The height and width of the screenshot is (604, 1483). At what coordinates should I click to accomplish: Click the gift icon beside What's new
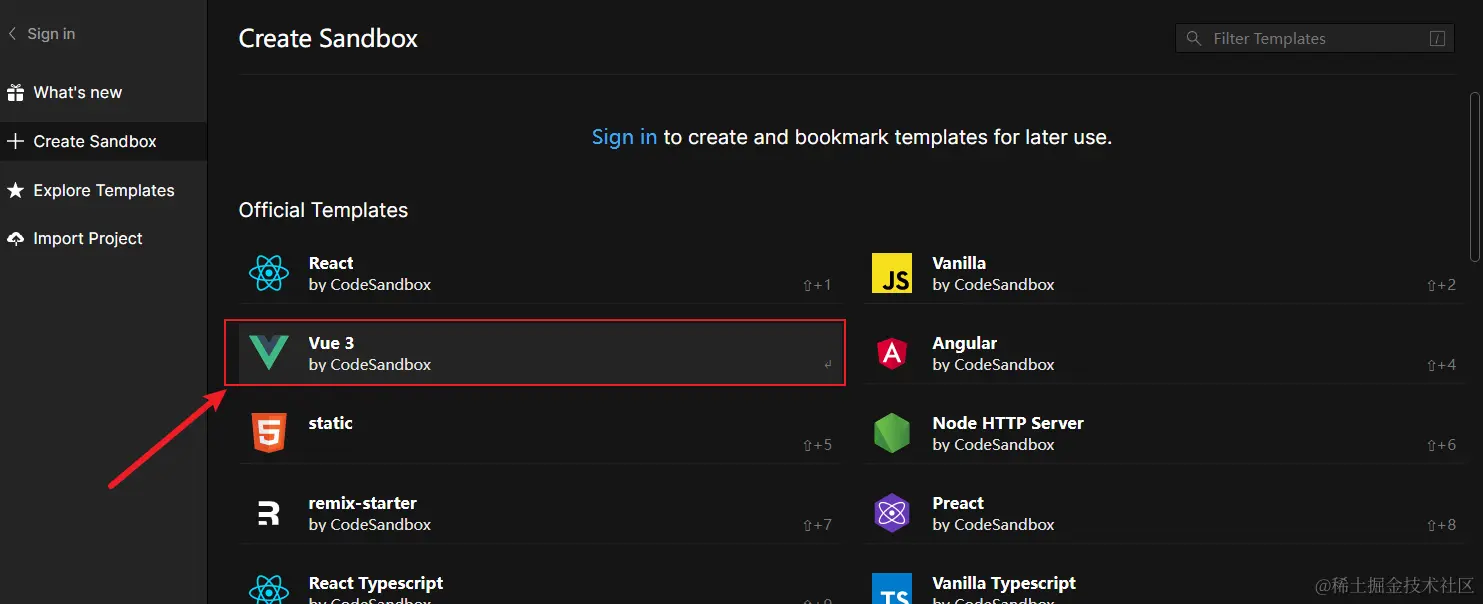(x=15, y=93)
